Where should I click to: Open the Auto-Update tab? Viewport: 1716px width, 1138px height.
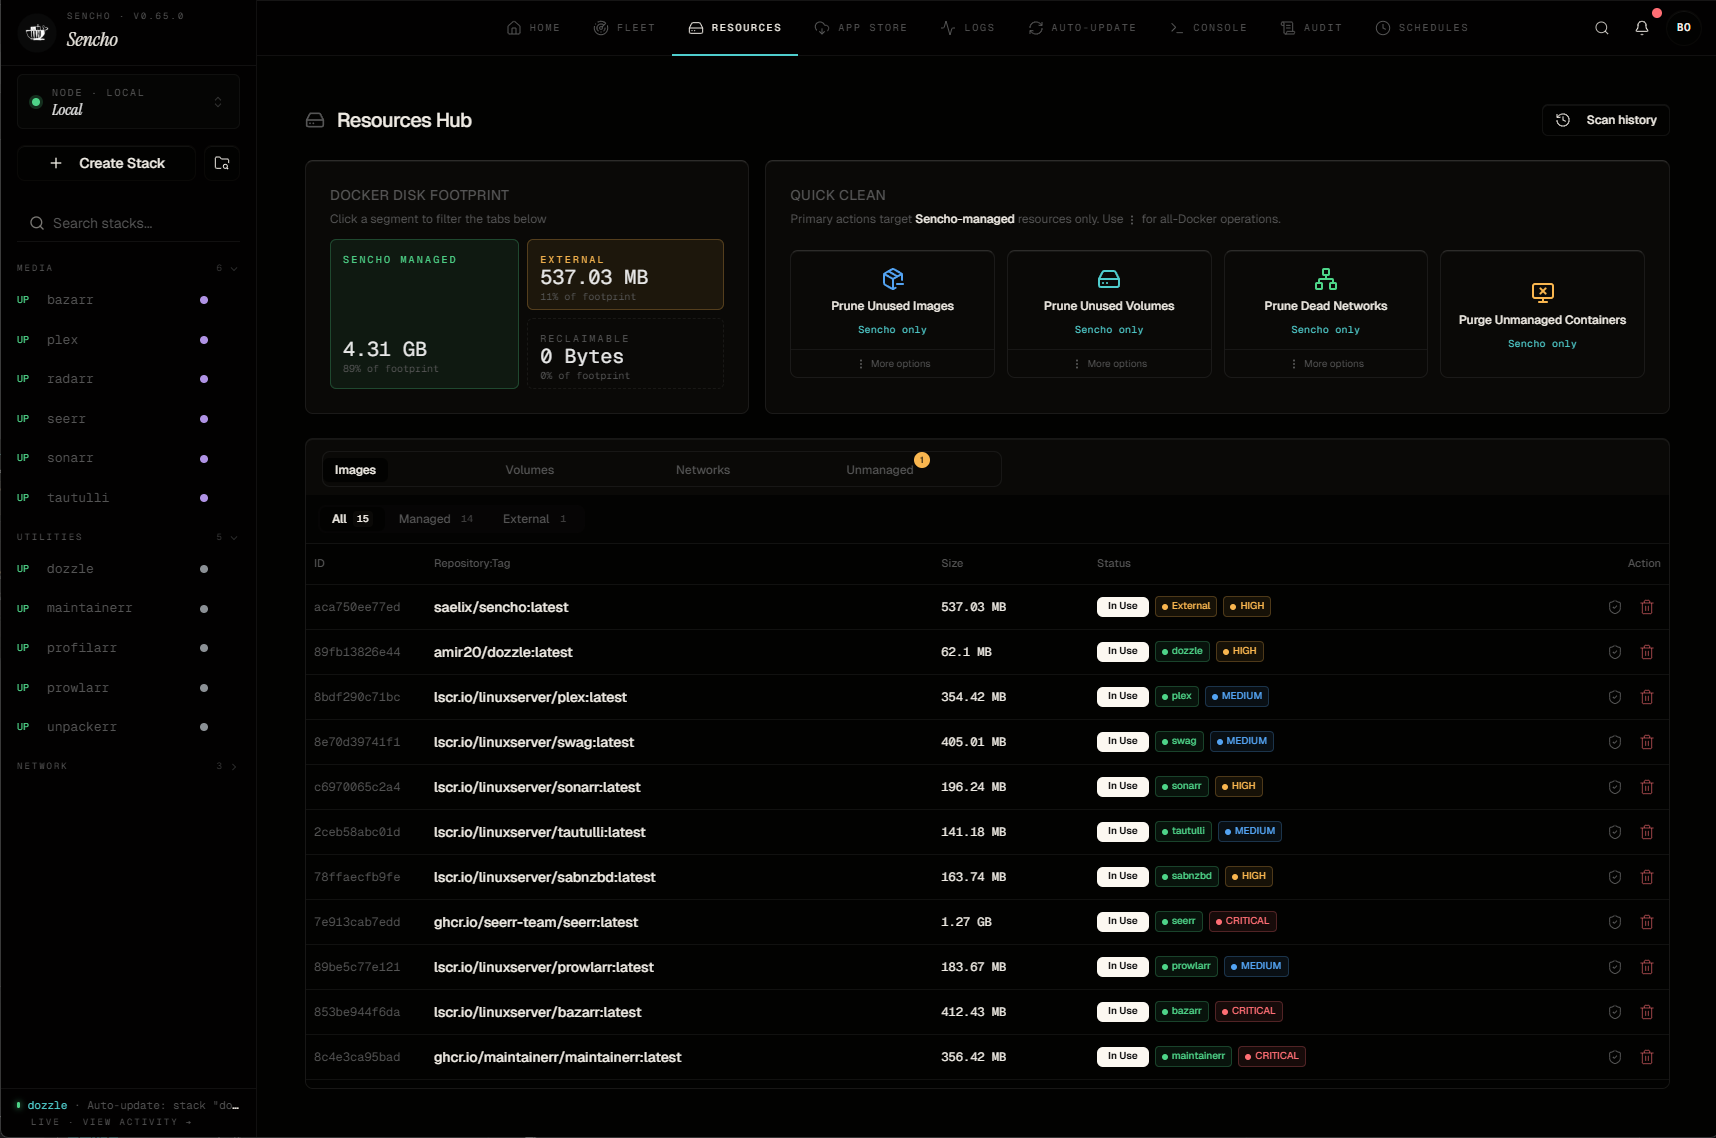pos(1082,28)
